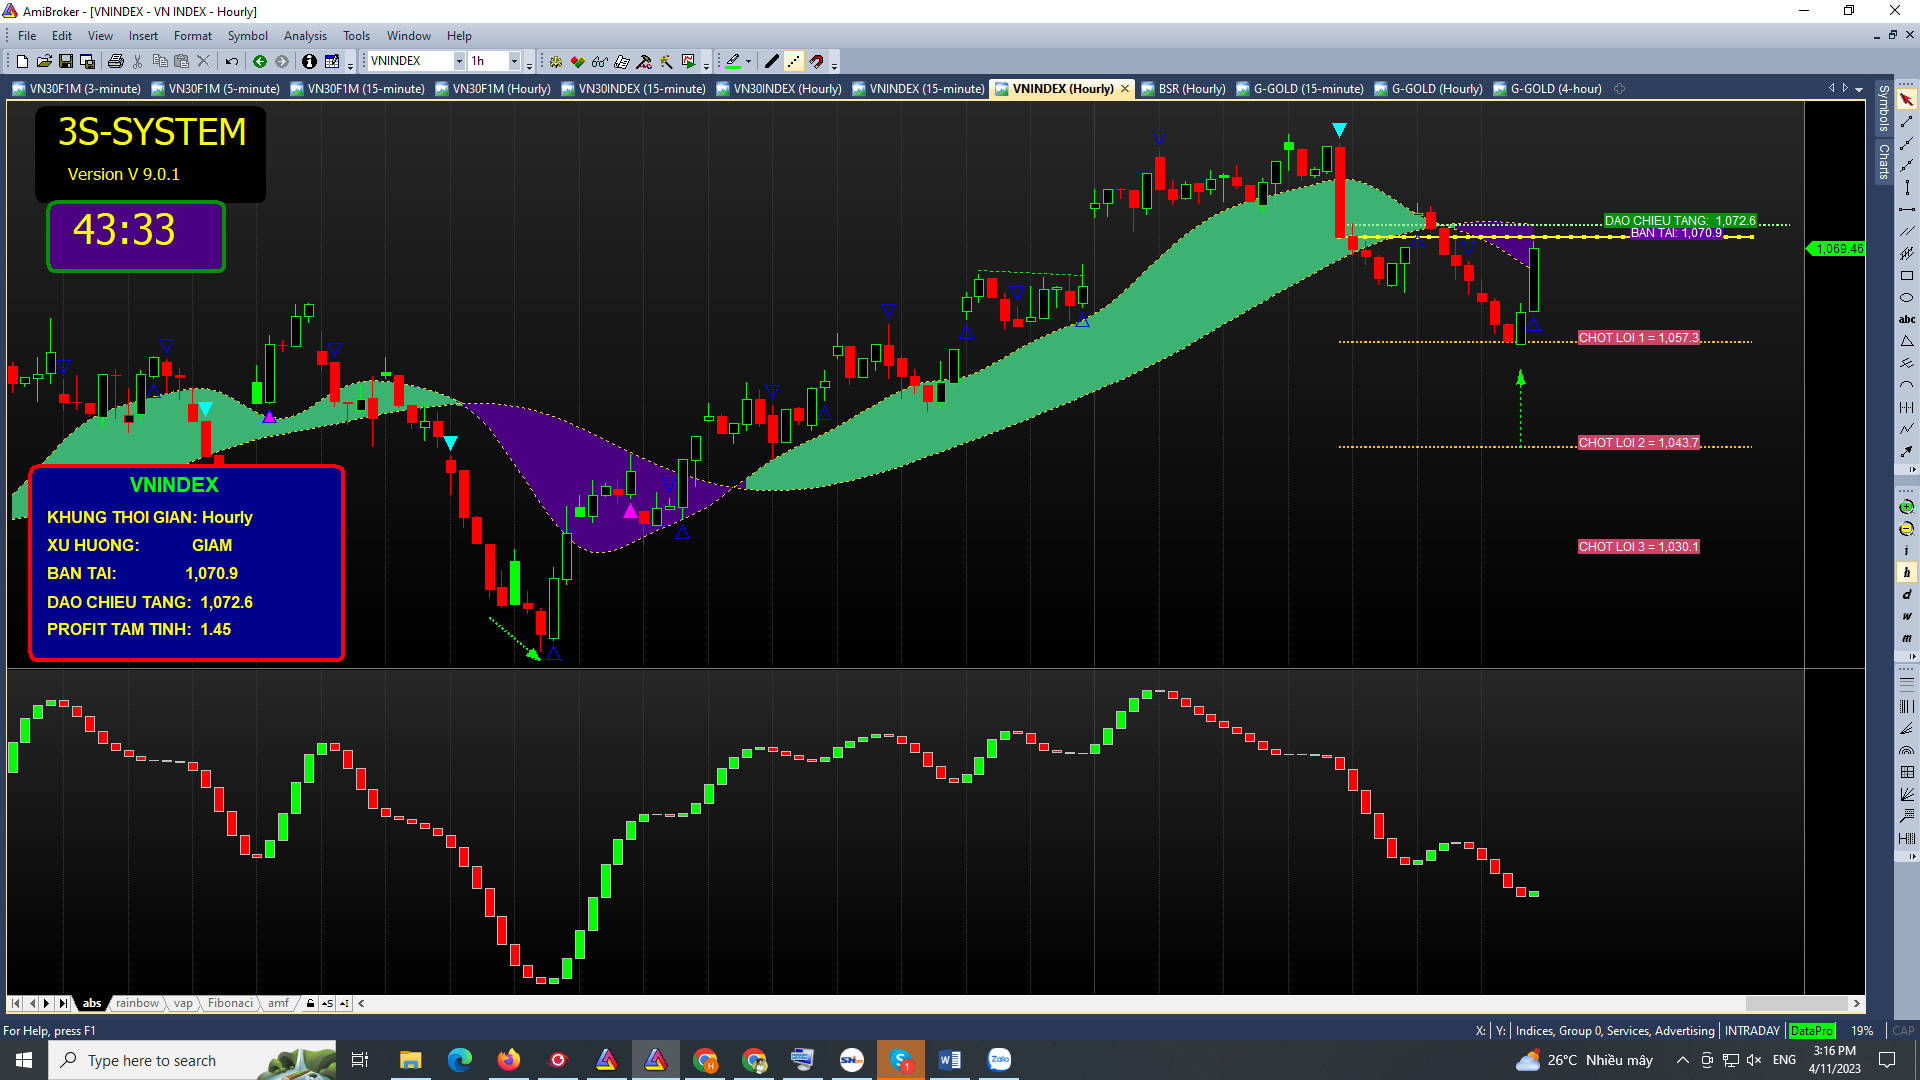
Task: Open Zalo from the Windows taskbar
Action: click(x=999, y=1060)
